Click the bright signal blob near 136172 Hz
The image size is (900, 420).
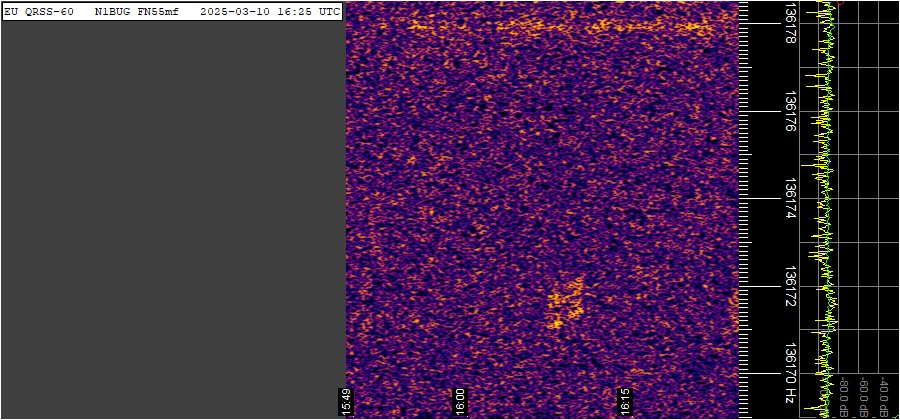(566, 304)
